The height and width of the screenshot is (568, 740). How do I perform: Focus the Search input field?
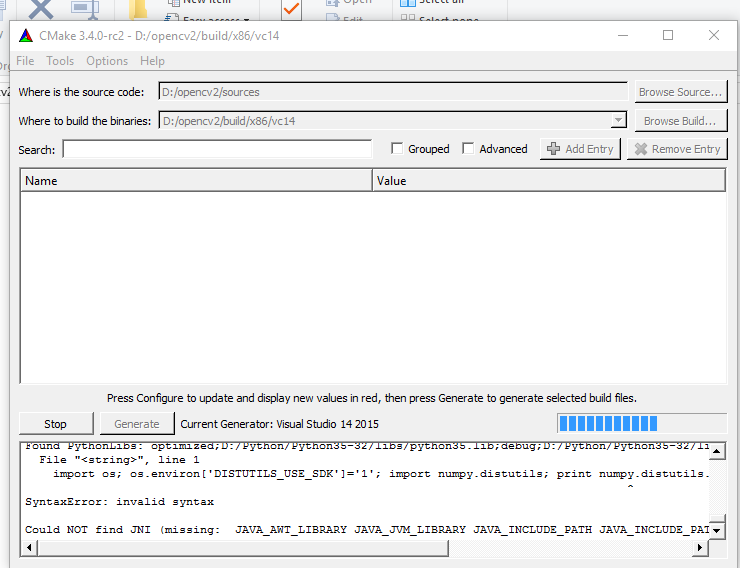(217, 149)
